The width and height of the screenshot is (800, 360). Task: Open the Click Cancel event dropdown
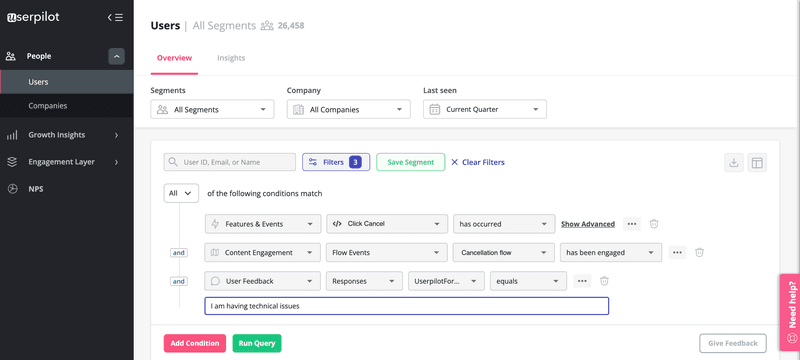[386, 224]
